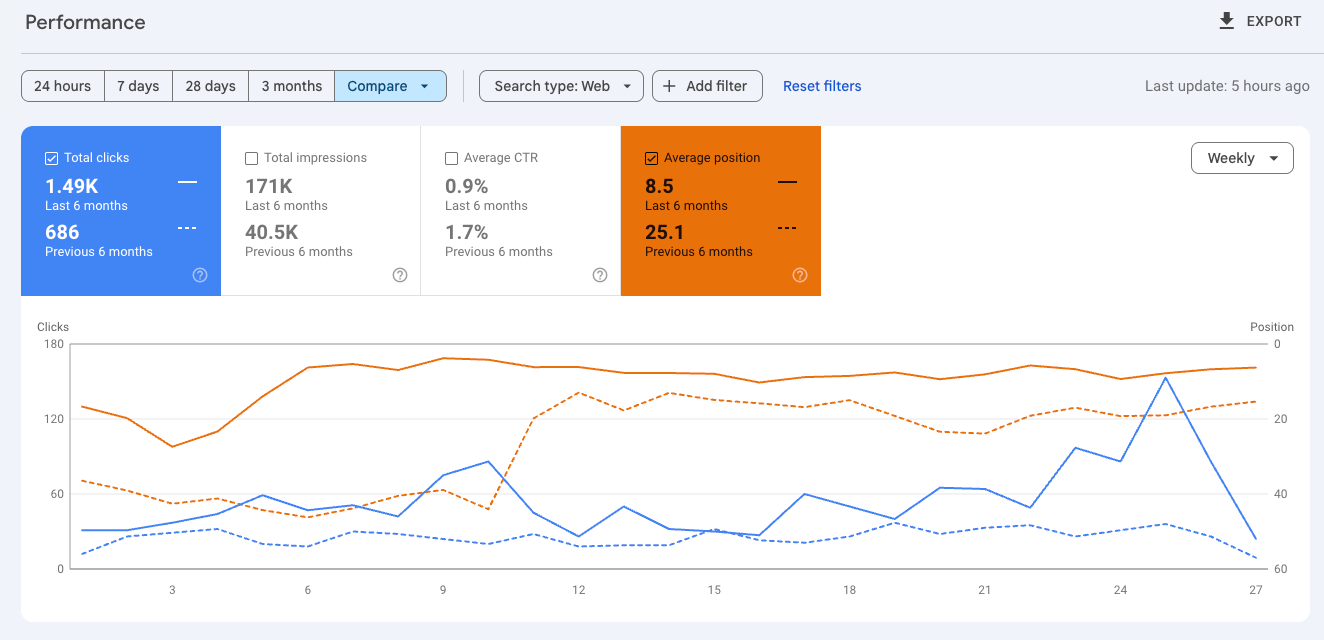This screenshot has height=640, width=1324.
Task: Open the Compare date range dropdown
Action: [x=390, y=86]
